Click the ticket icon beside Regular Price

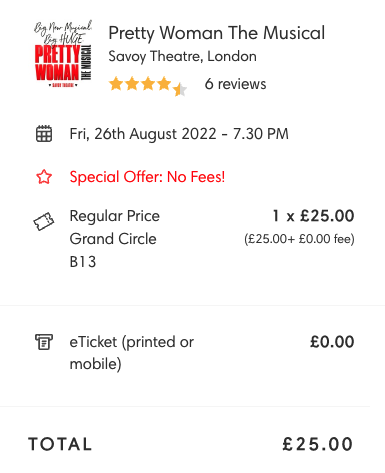pyautogui.click(x=44, y=221)
